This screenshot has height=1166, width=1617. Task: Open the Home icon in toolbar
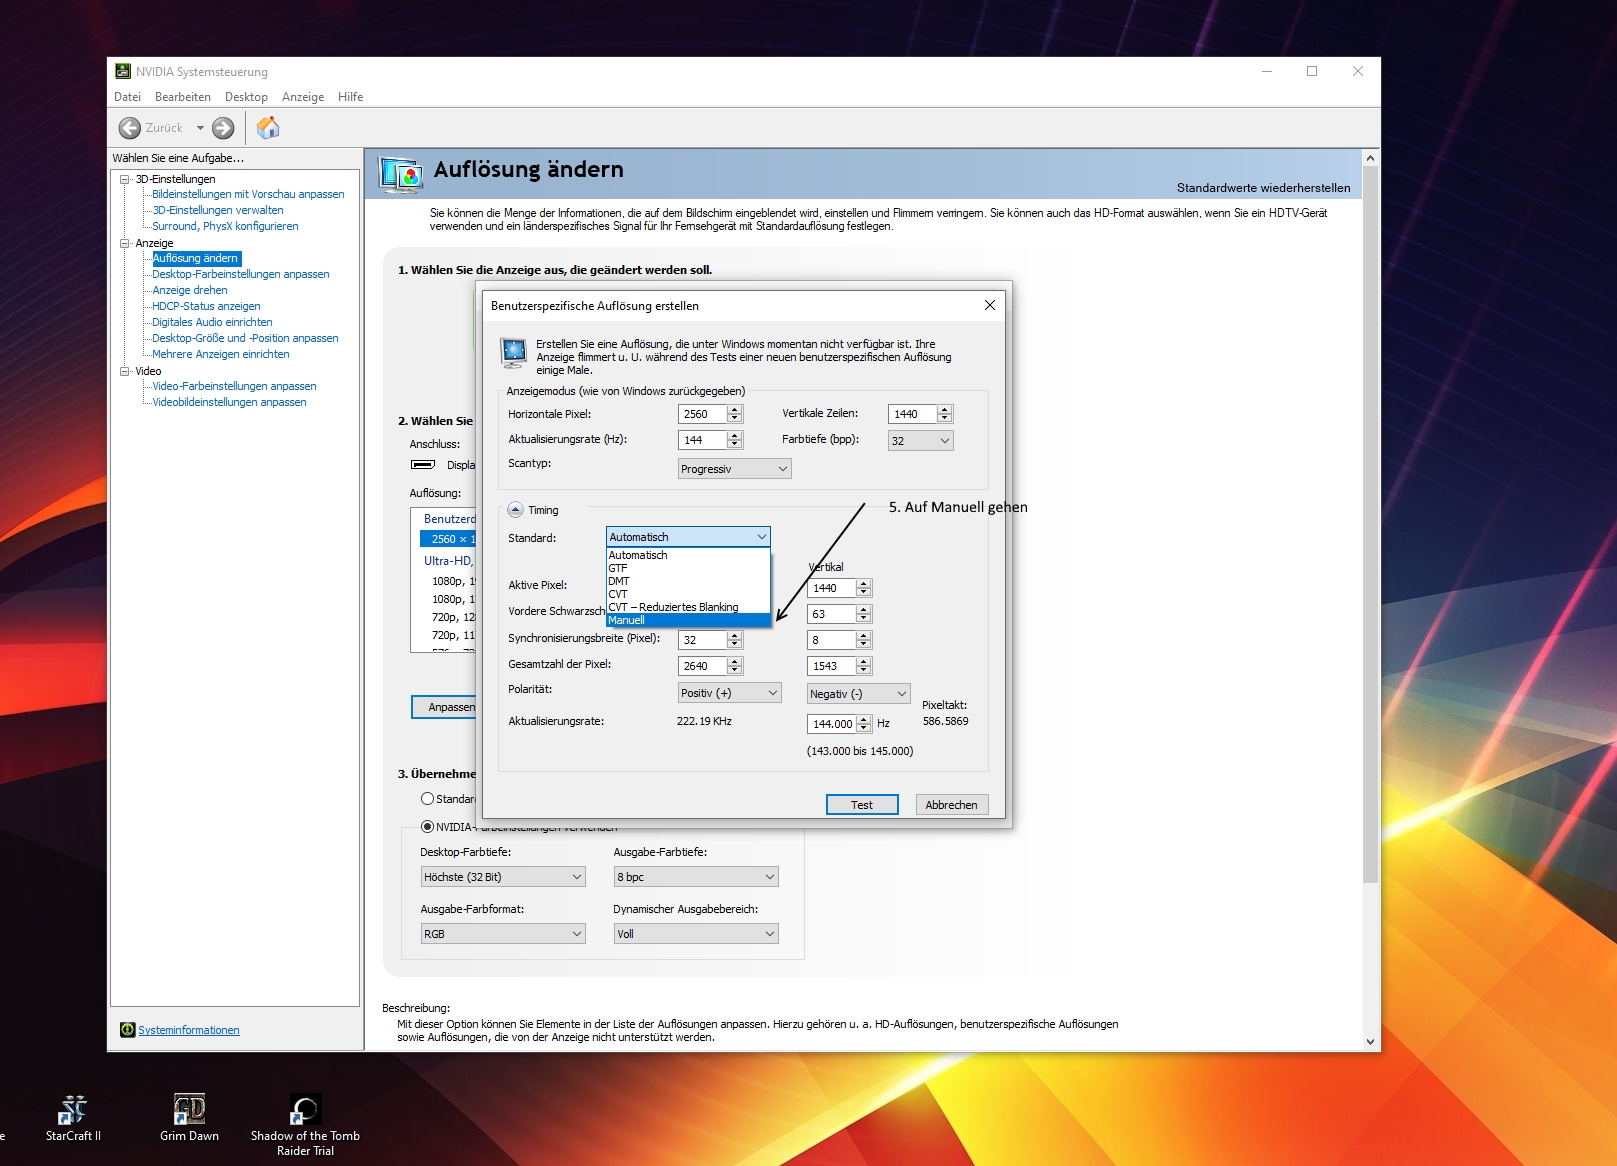coord(268,127)
